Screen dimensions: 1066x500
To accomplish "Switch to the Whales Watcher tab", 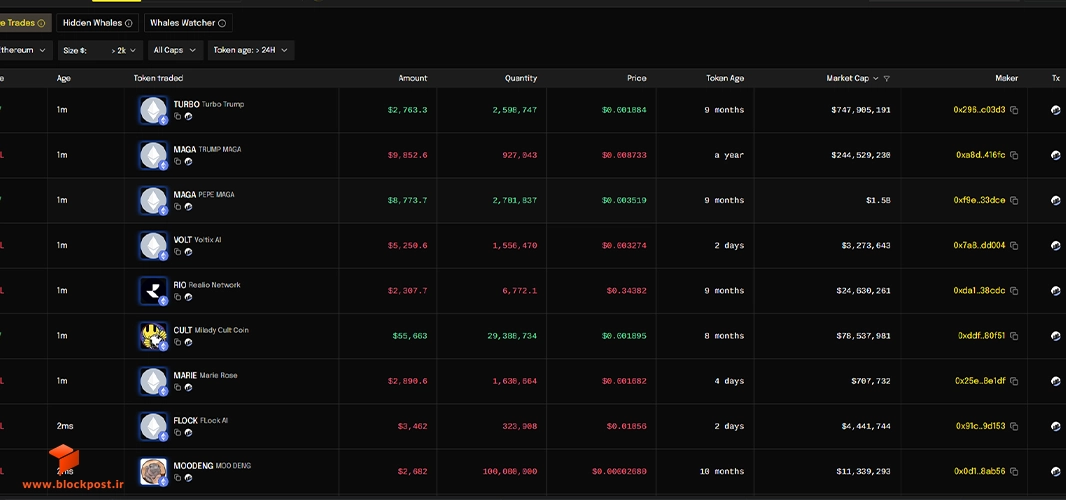I will (188, 23).
